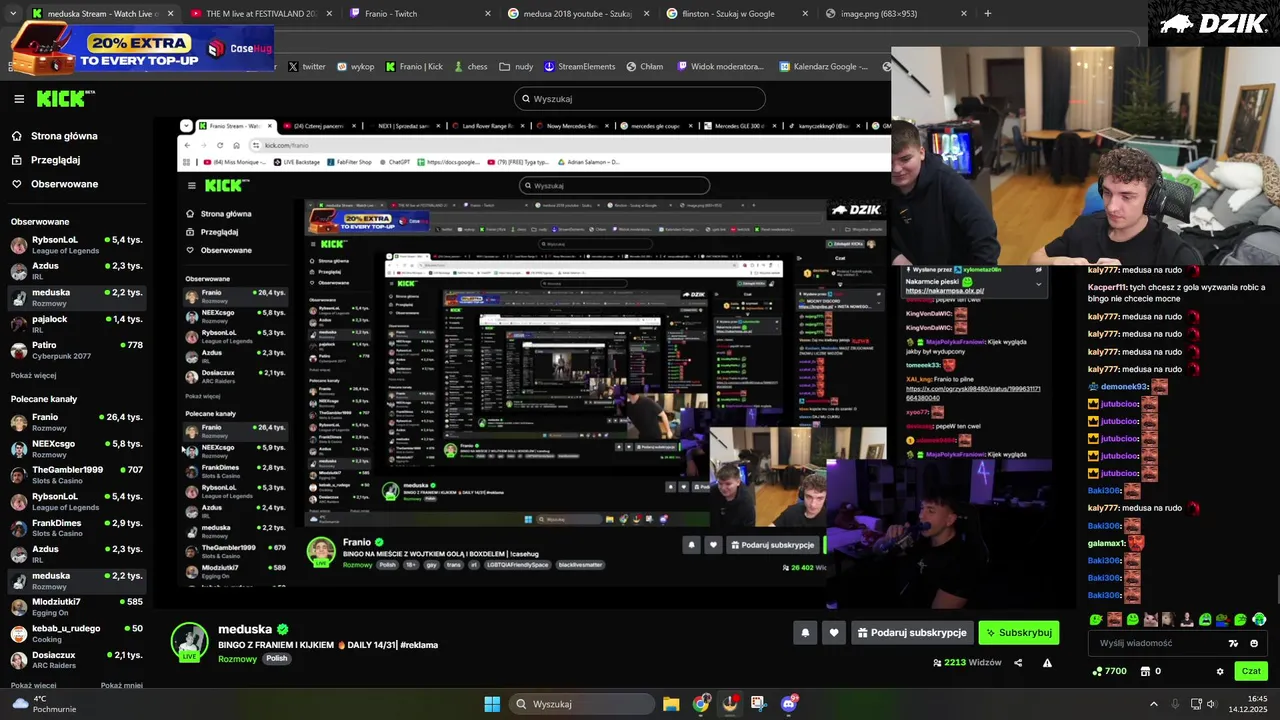This screenshot has width=1280, height=720.
Task: Click Podaruj subskrypcje button
Action: (912, 633)
